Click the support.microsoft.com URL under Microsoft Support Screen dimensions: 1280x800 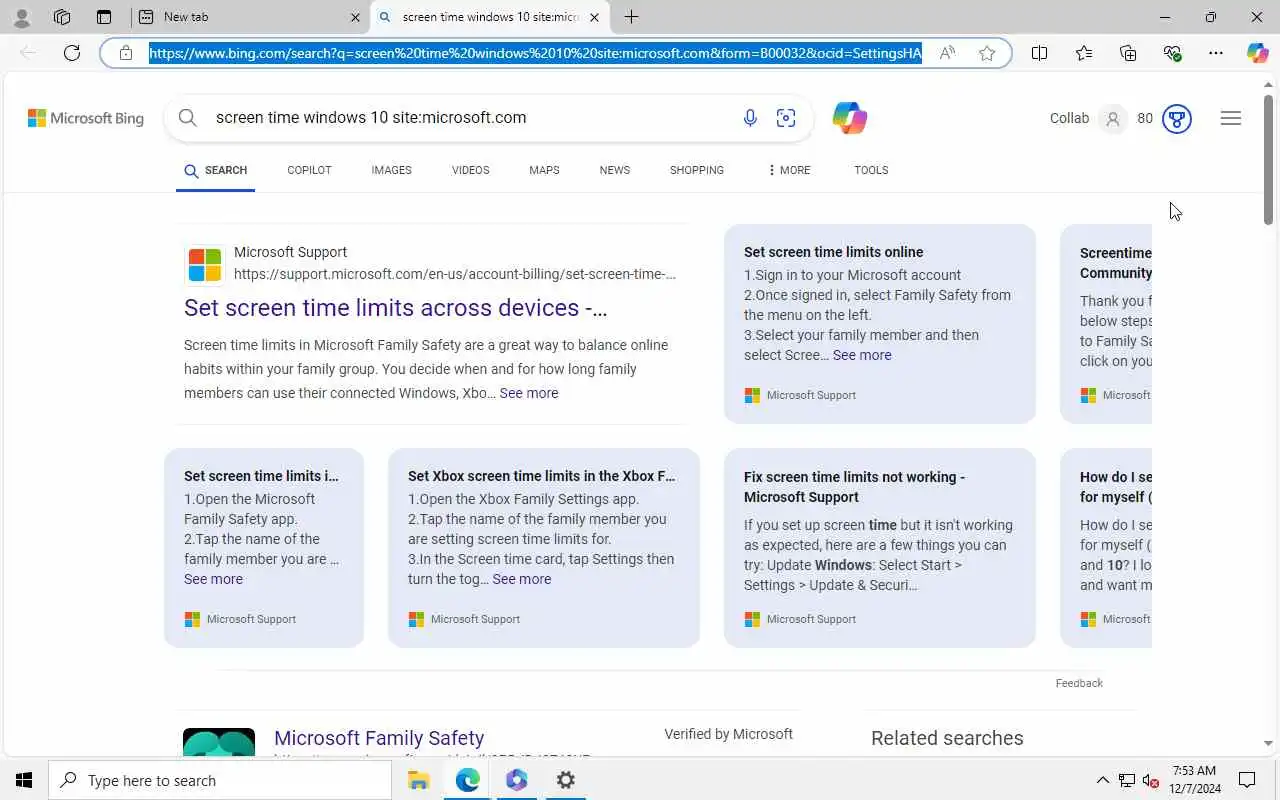(x=455, y=274)
